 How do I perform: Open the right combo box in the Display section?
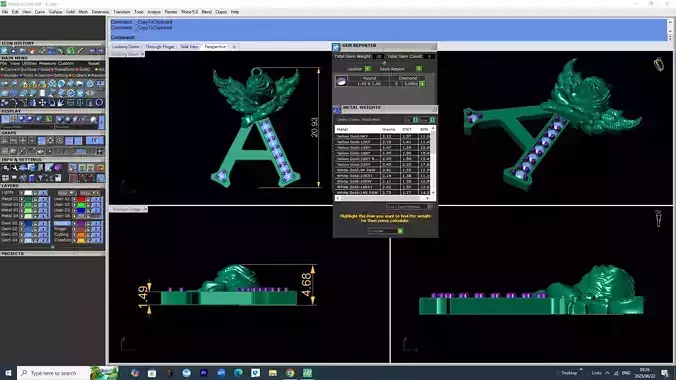[x=76, y=127]
